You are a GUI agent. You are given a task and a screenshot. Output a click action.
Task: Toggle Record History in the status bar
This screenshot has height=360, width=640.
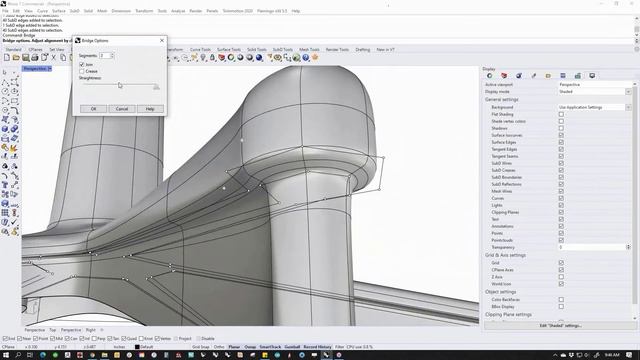pos(317,347)
